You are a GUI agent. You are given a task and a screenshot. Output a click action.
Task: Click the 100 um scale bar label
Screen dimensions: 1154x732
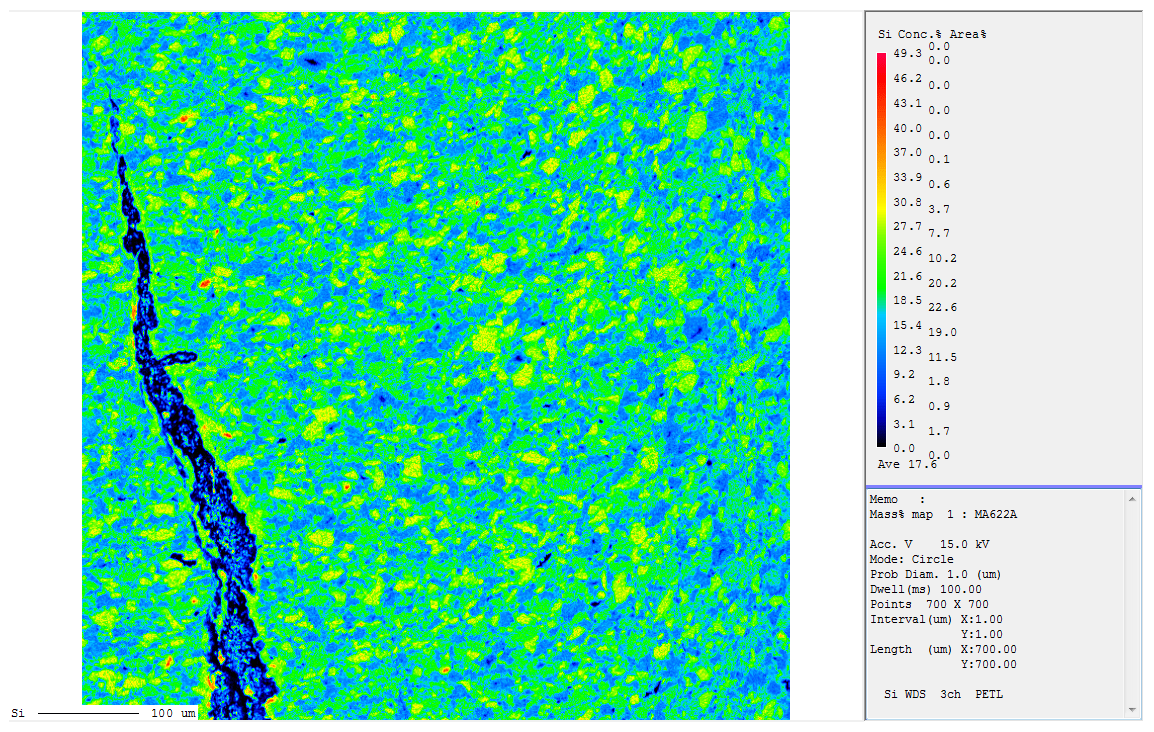pyautogui.click(x=173, y=713)
